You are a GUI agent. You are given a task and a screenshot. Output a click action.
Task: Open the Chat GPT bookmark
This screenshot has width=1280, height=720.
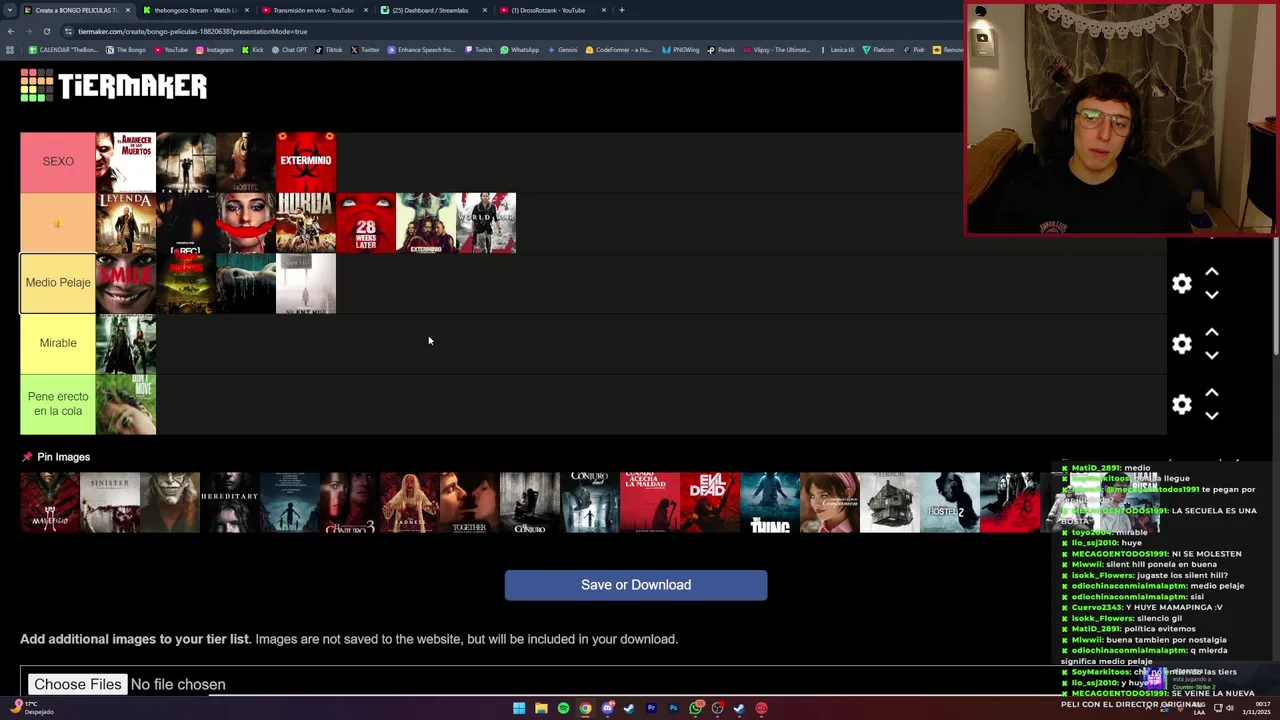point(290,50)
